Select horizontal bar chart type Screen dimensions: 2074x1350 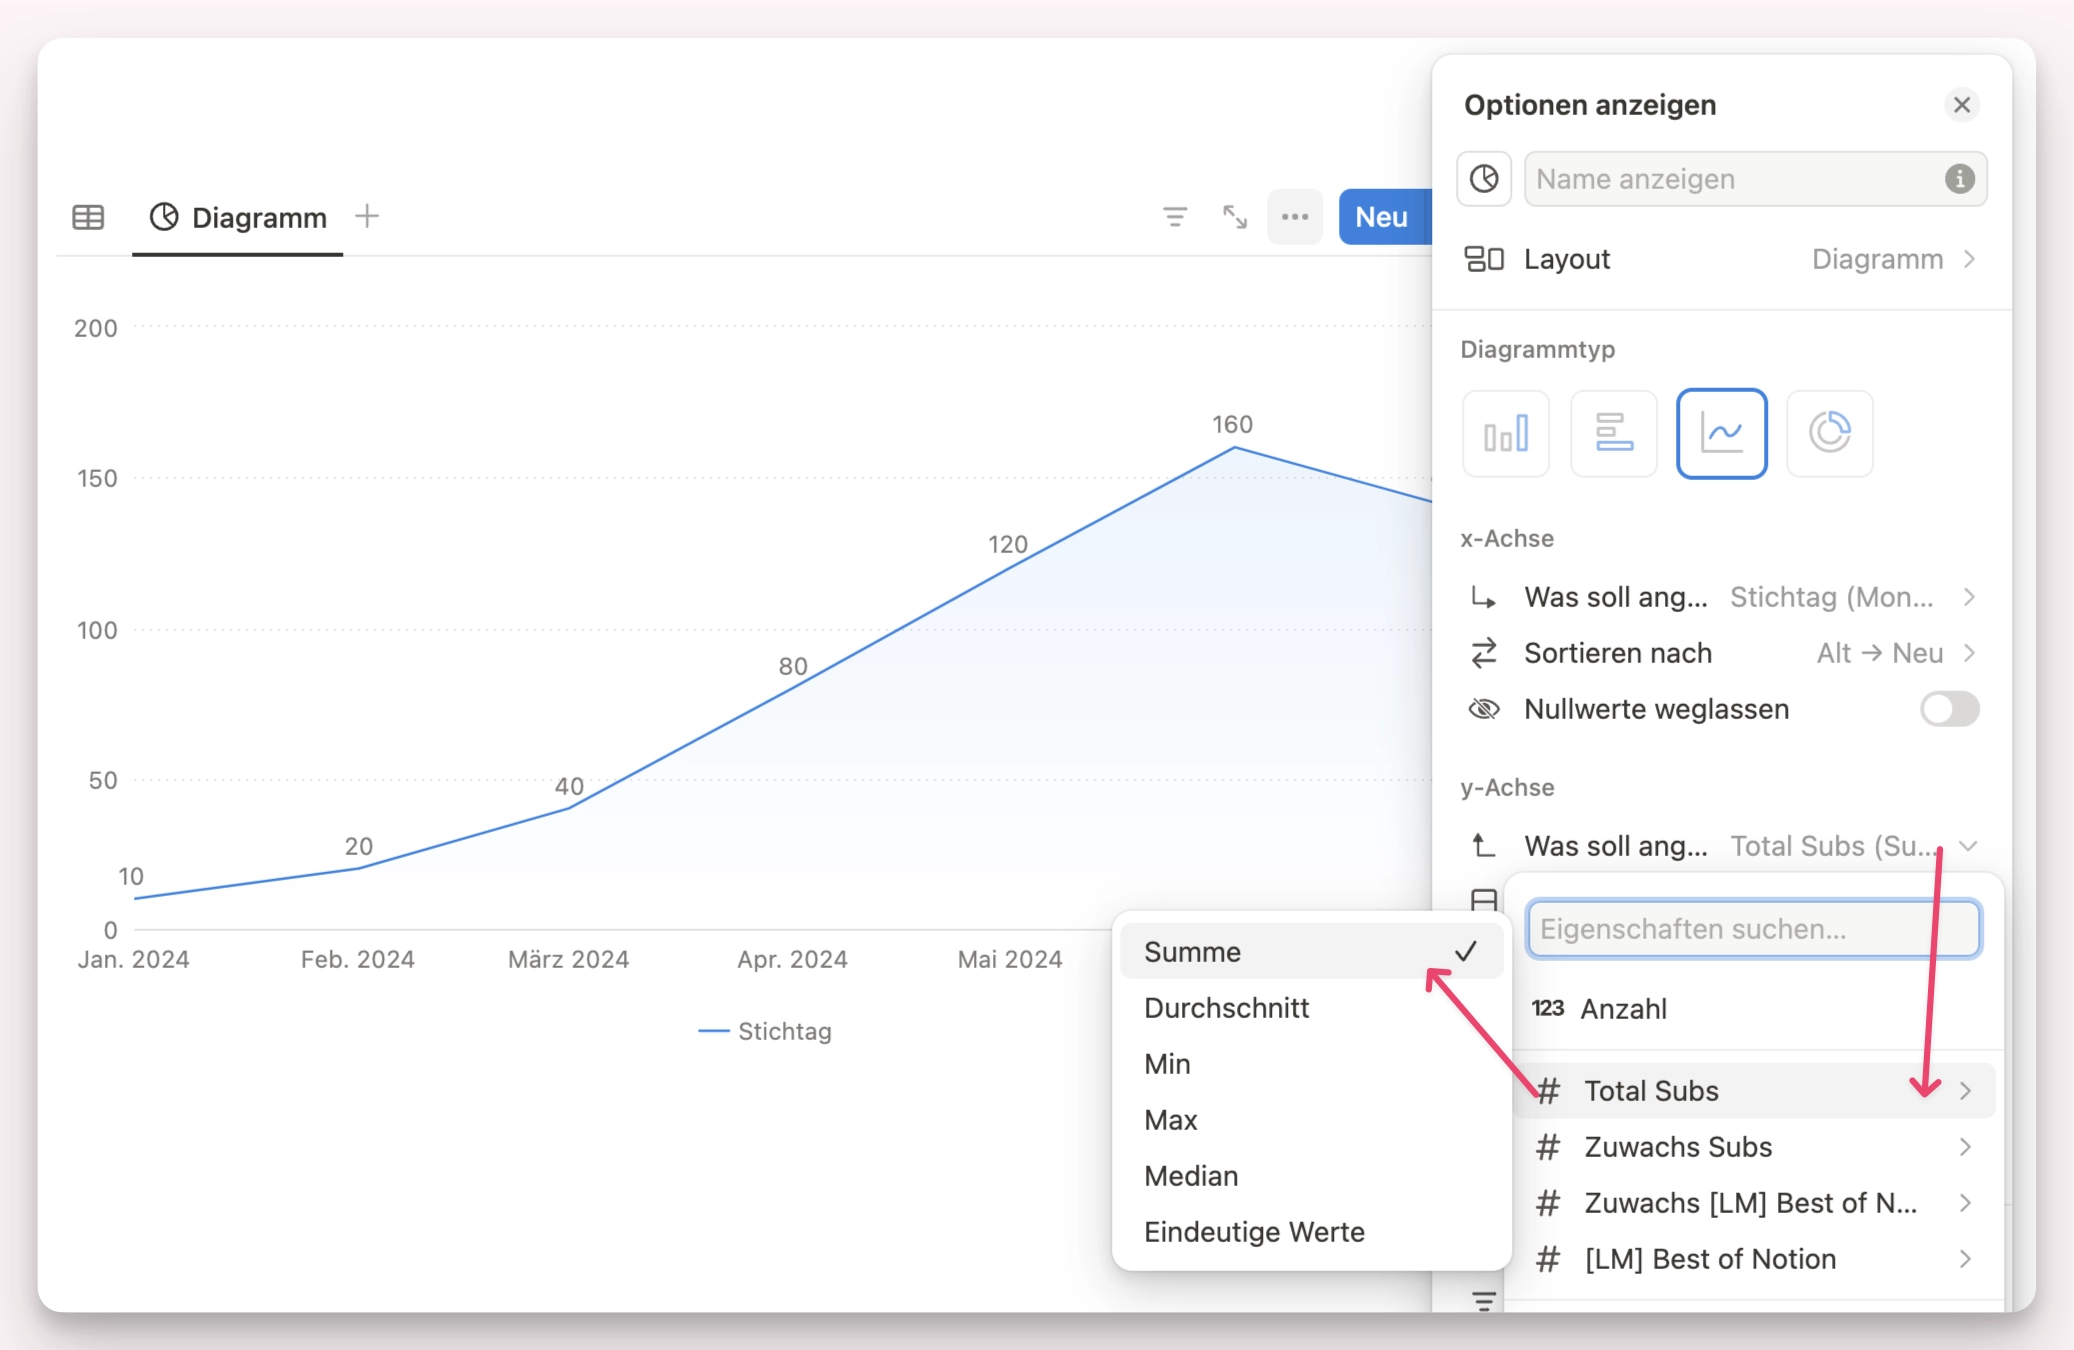tap(1614, 433)
